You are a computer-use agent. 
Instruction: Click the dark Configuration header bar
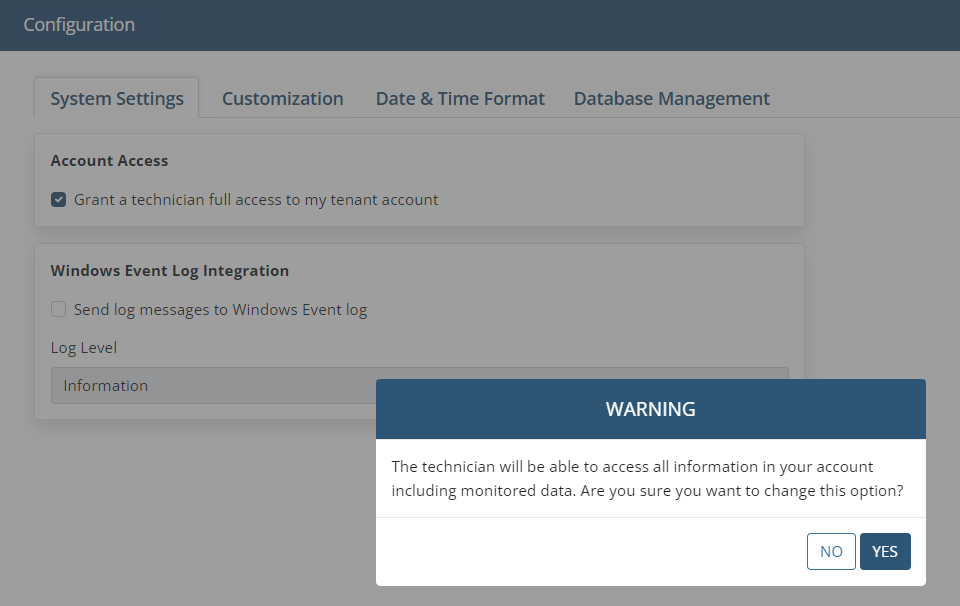click(x=480, y=25)
